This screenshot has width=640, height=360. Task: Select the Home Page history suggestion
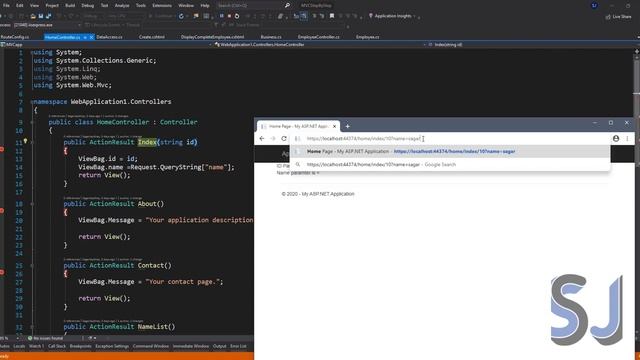[x=450, y=151]
